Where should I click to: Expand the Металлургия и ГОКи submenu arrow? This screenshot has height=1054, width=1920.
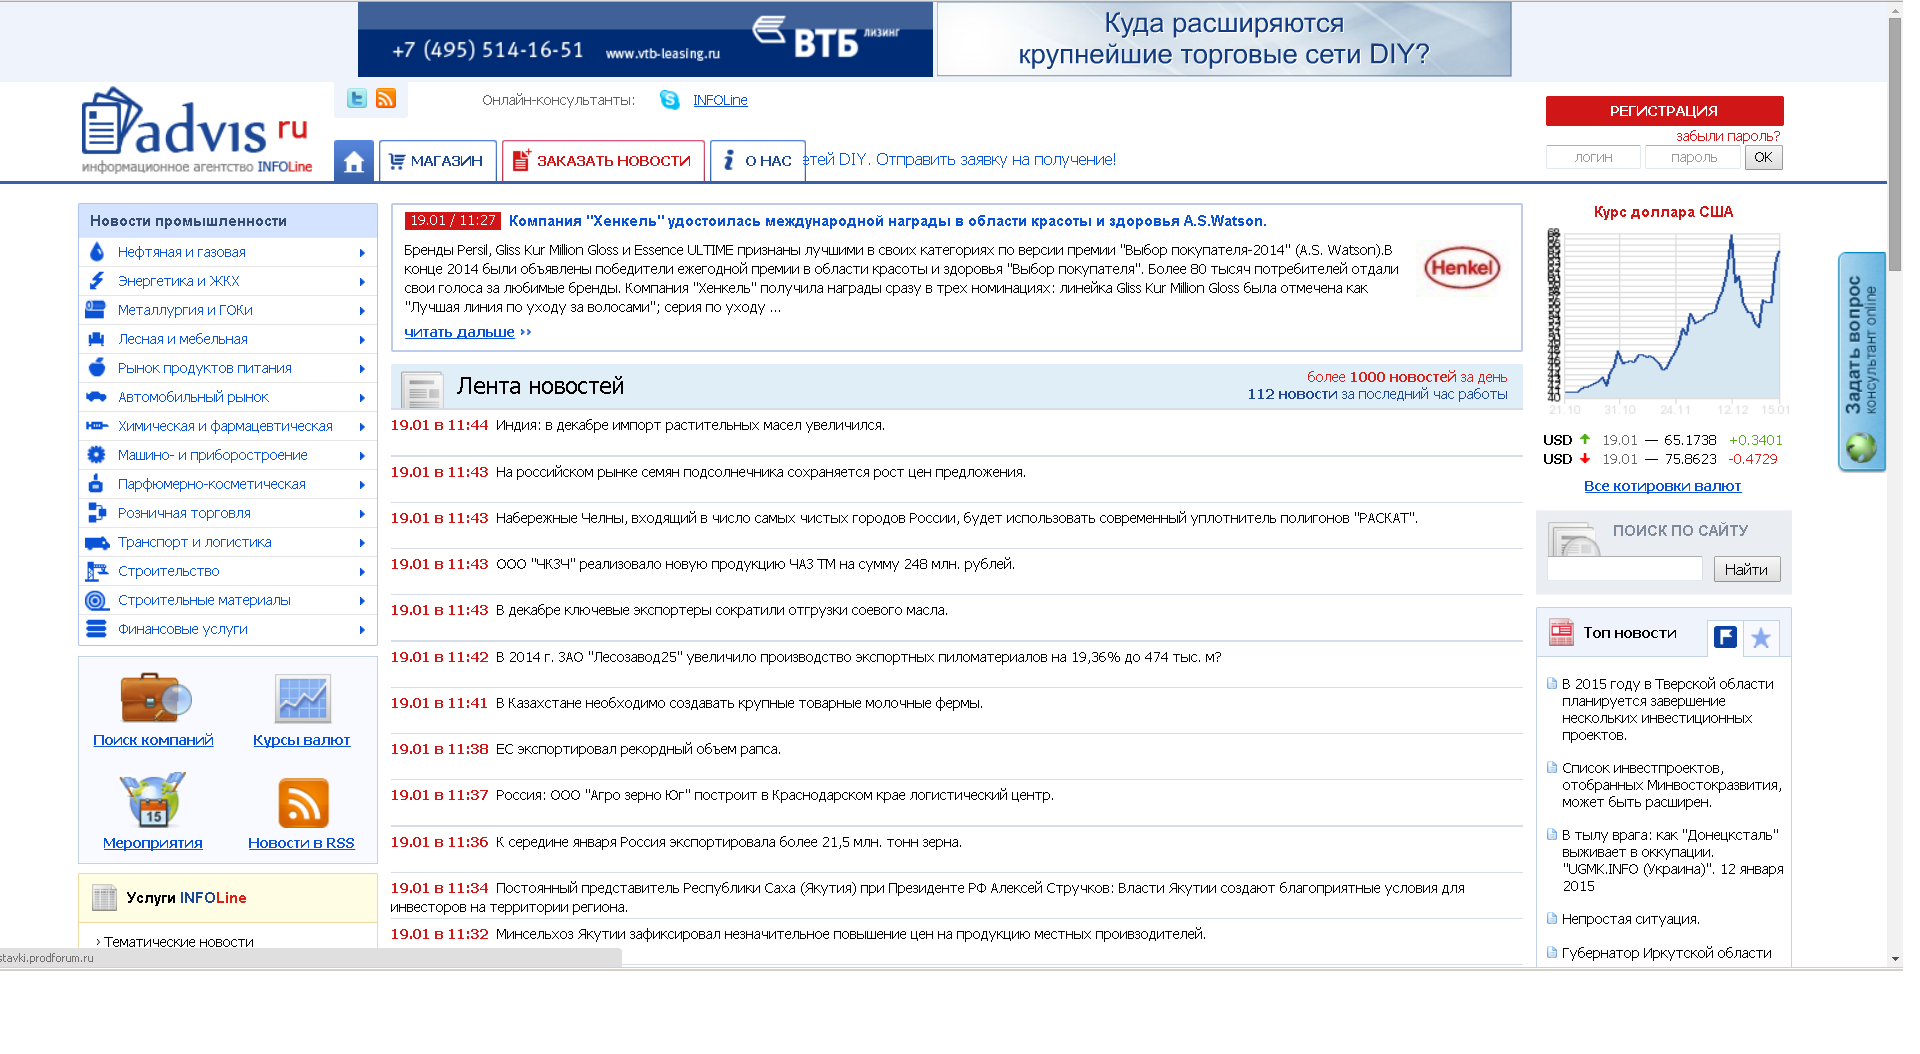pyautogui.click(x=362, y=311)
